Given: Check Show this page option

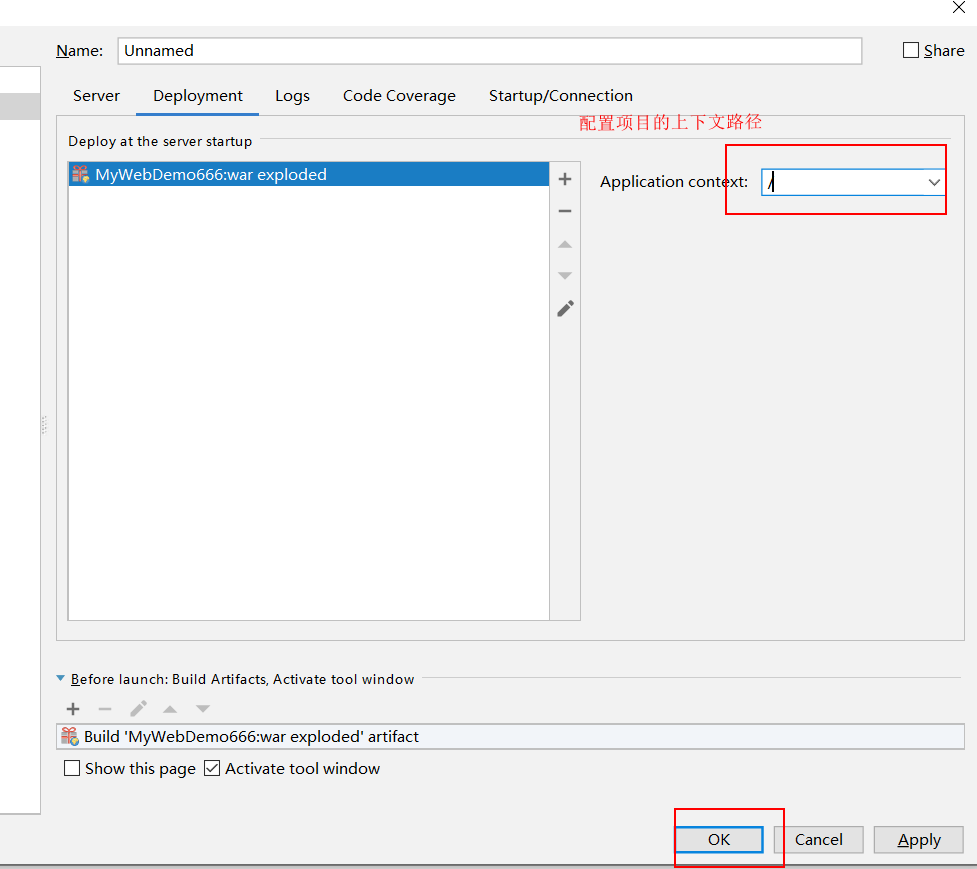Looking at the screenshot, I should tap(72, 768).
